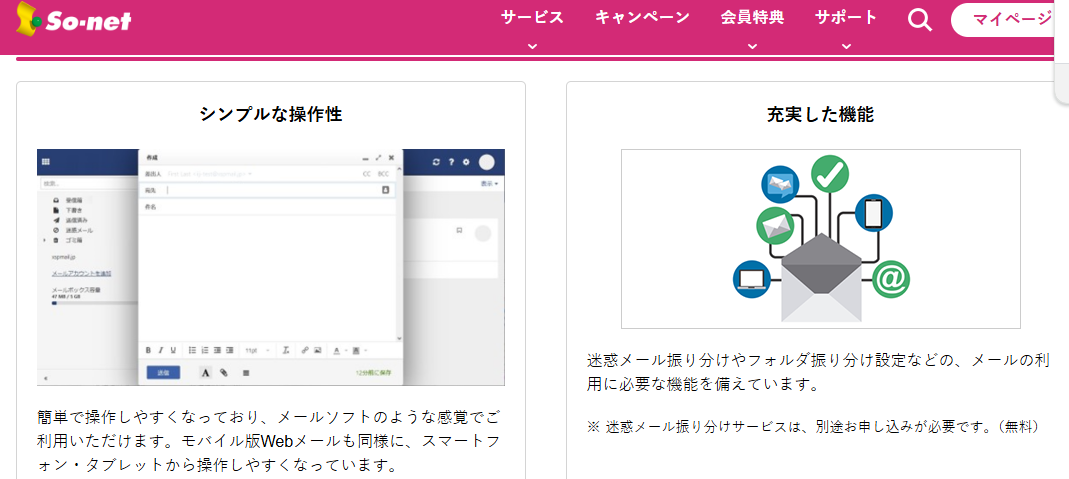Click the So-net logo
Screen dimensions: 1069x479
tap(74, 19)
